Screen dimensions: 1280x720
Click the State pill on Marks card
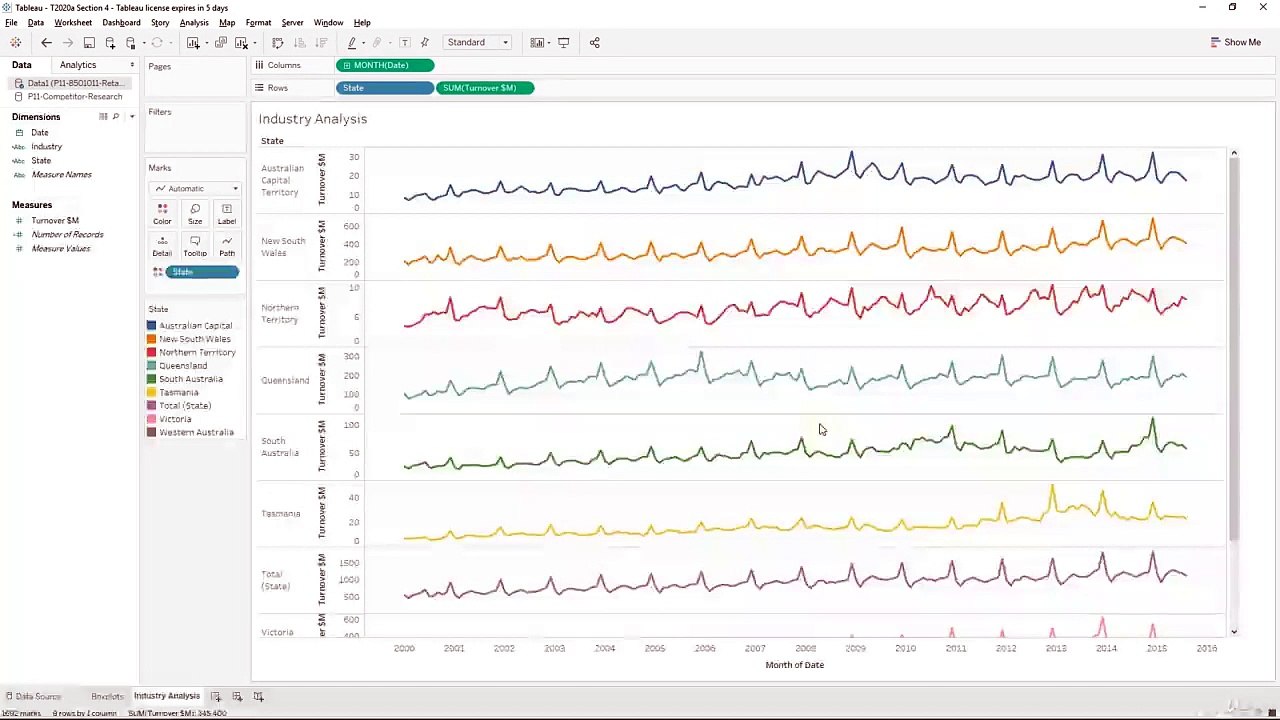[203, 272]
